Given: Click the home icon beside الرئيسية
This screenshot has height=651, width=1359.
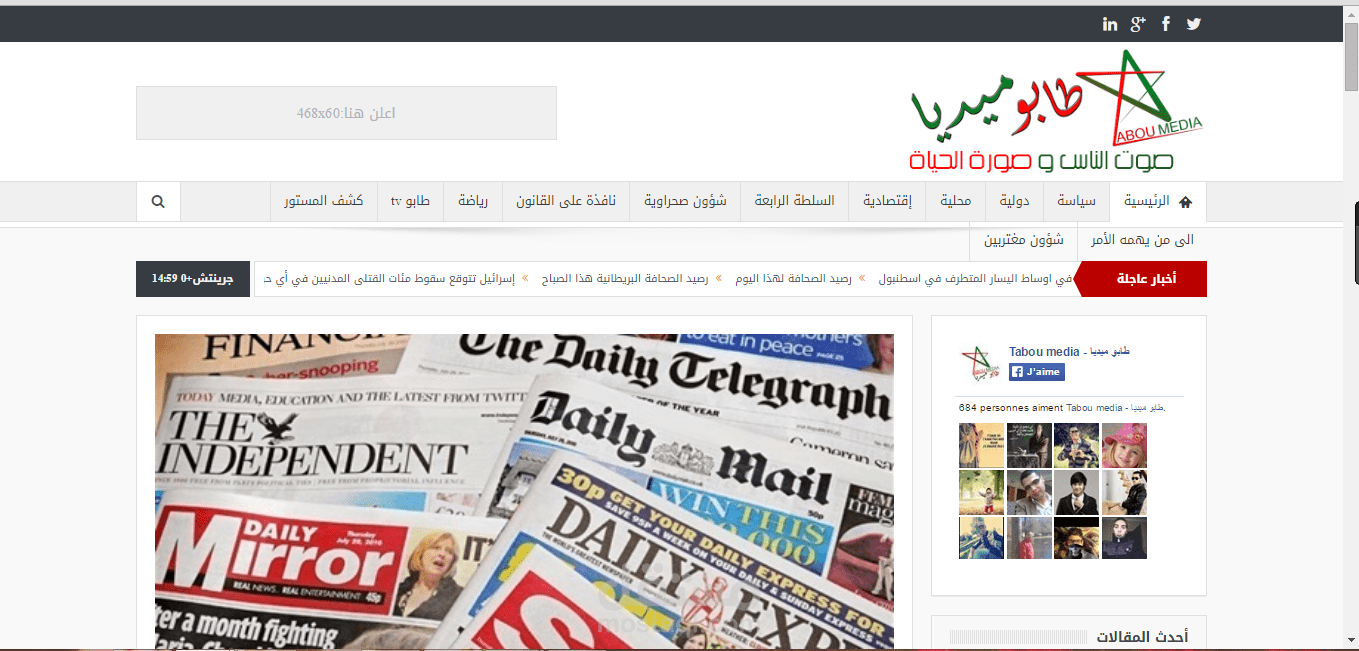Looking at the screenshot, I should pyautogui.click(x=1186, y=202).
